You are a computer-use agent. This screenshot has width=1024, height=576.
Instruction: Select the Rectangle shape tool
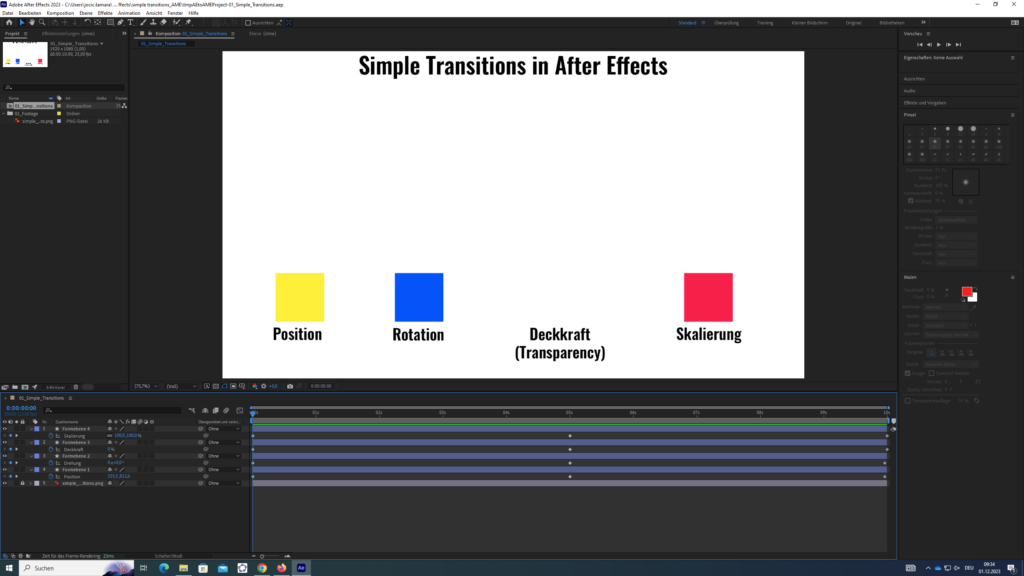(x=109, y=22)
